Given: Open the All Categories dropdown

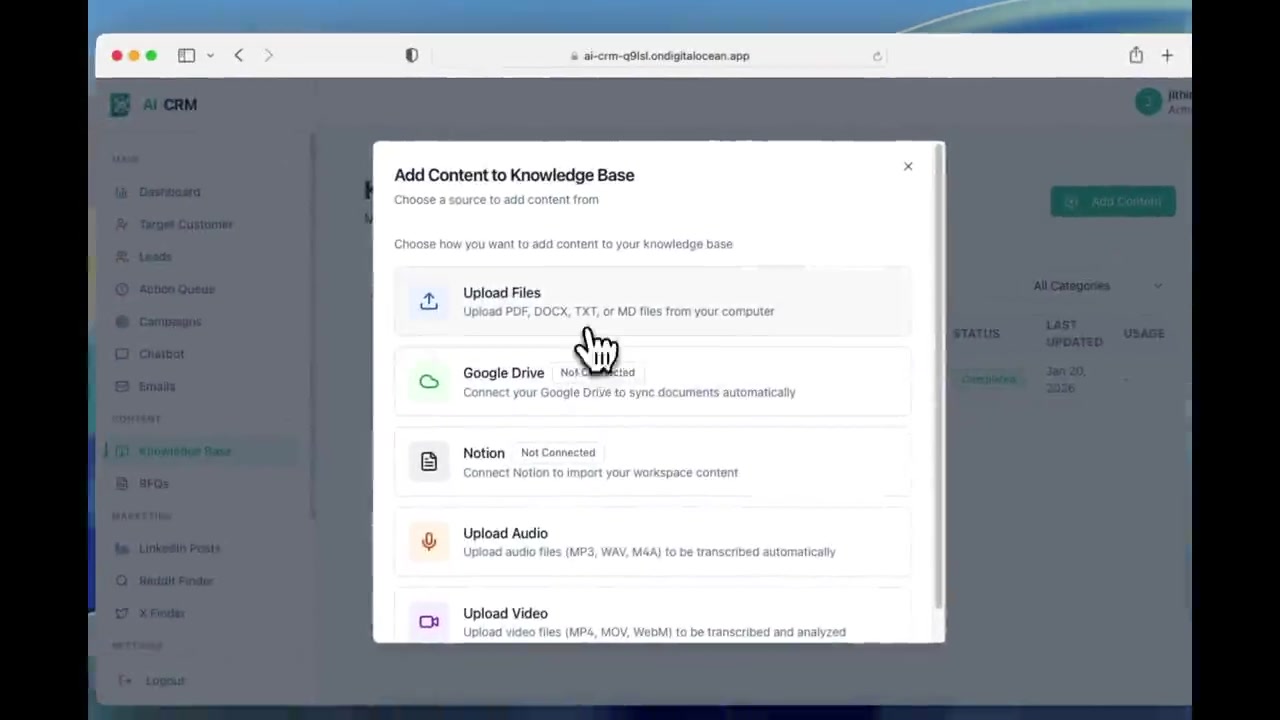Looking at the screenshot, I should (x=1097, y=286).
